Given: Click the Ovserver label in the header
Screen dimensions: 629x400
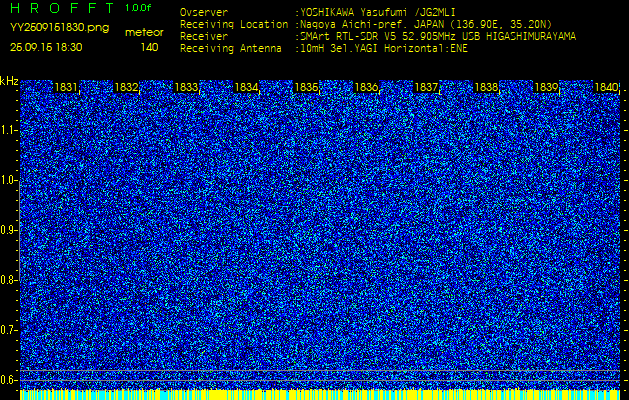Looking at the screenshot, I should tap(204, 13).
